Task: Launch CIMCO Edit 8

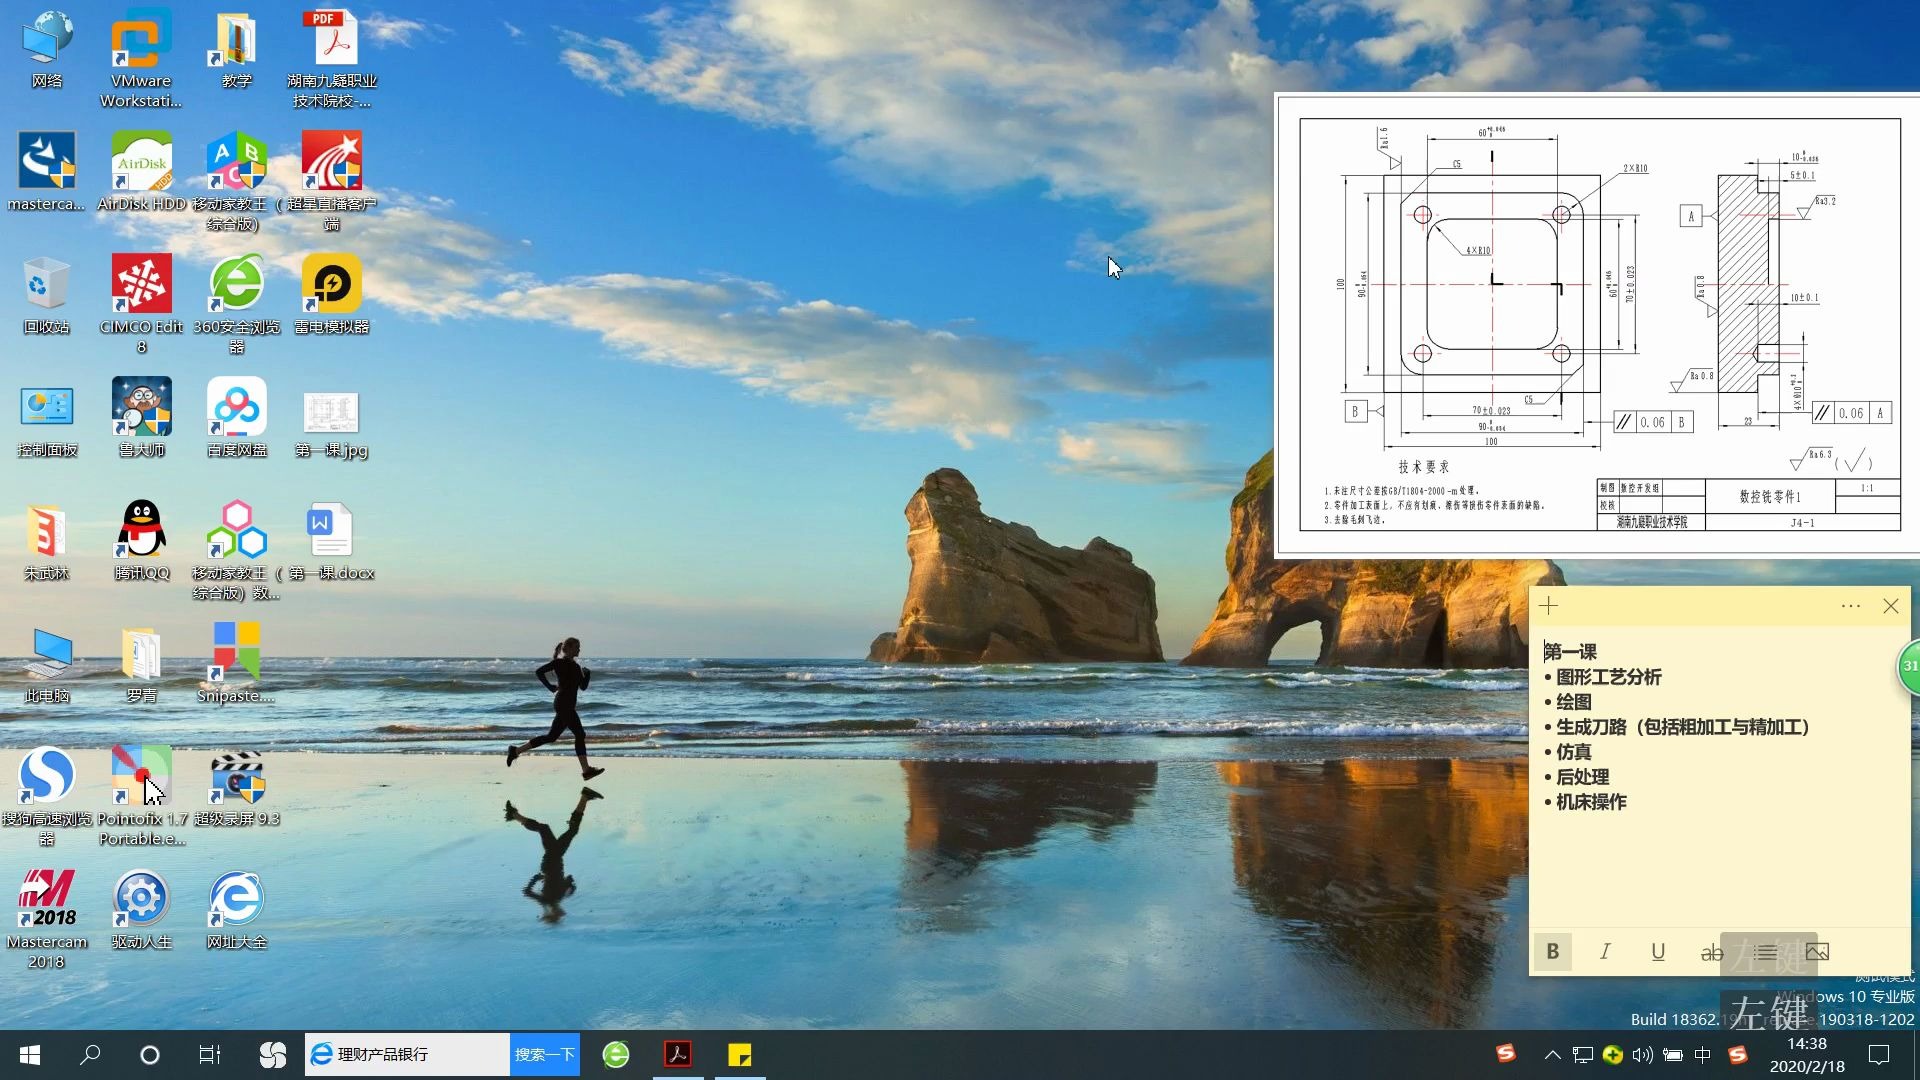Action: tap(141, 304)
